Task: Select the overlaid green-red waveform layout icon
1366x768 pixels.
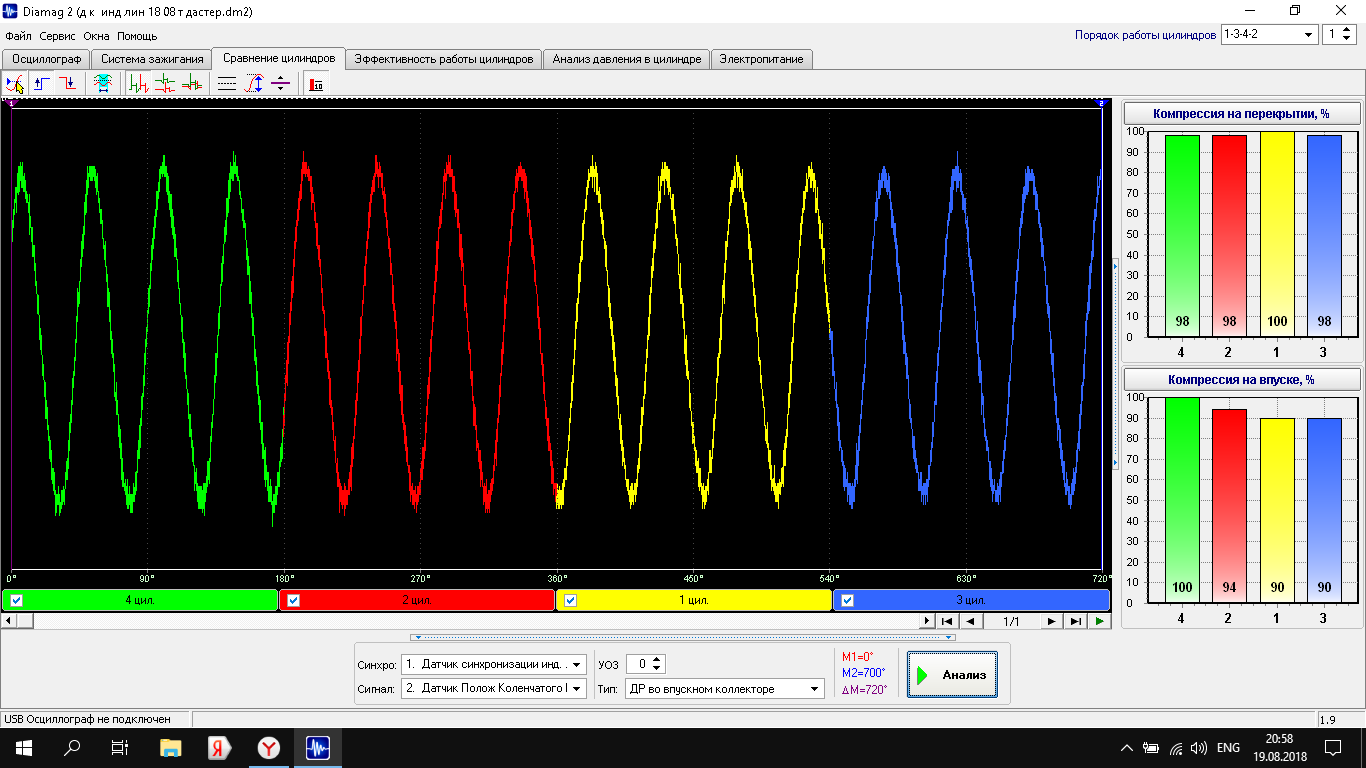Action: (191, 84)
